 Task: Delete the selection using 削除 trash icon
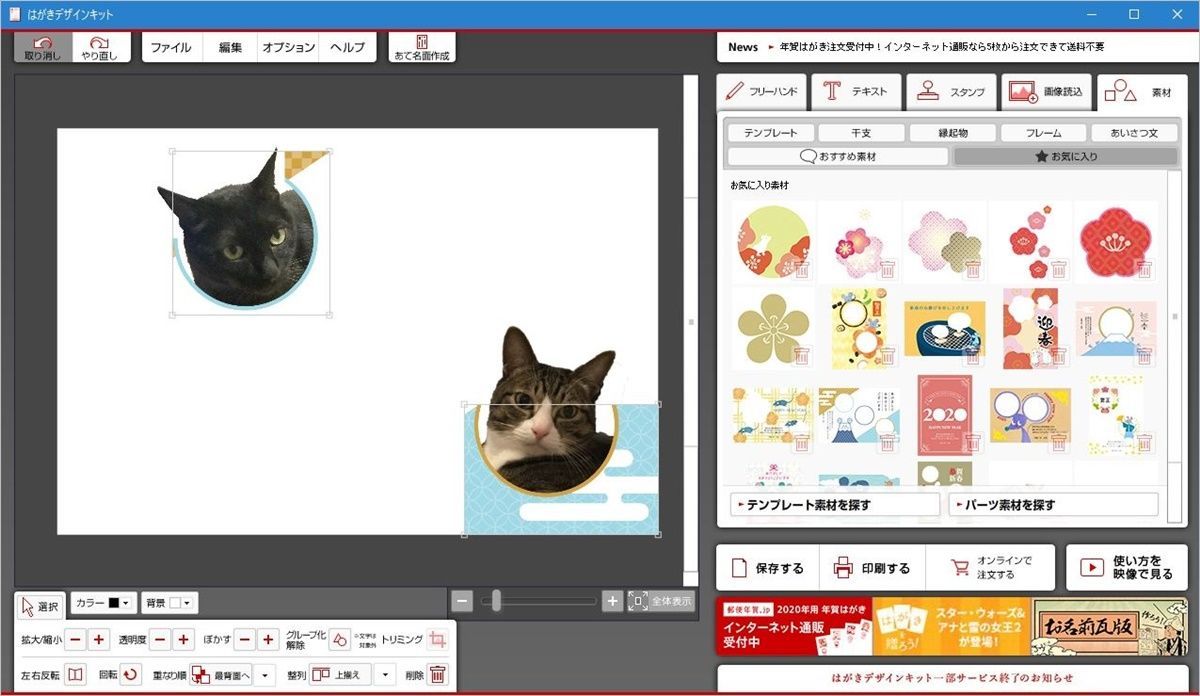point(437,674)
